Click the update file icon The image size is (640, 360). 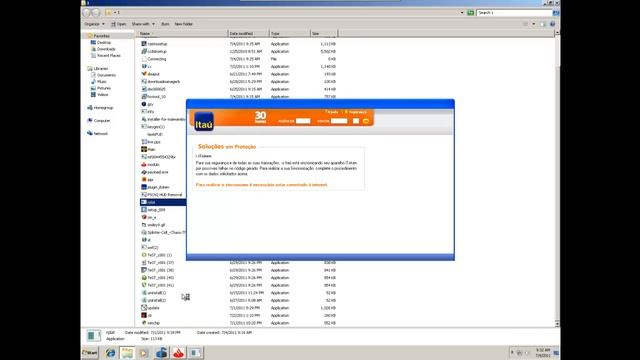pyautogui.click(x=144, y=308)
